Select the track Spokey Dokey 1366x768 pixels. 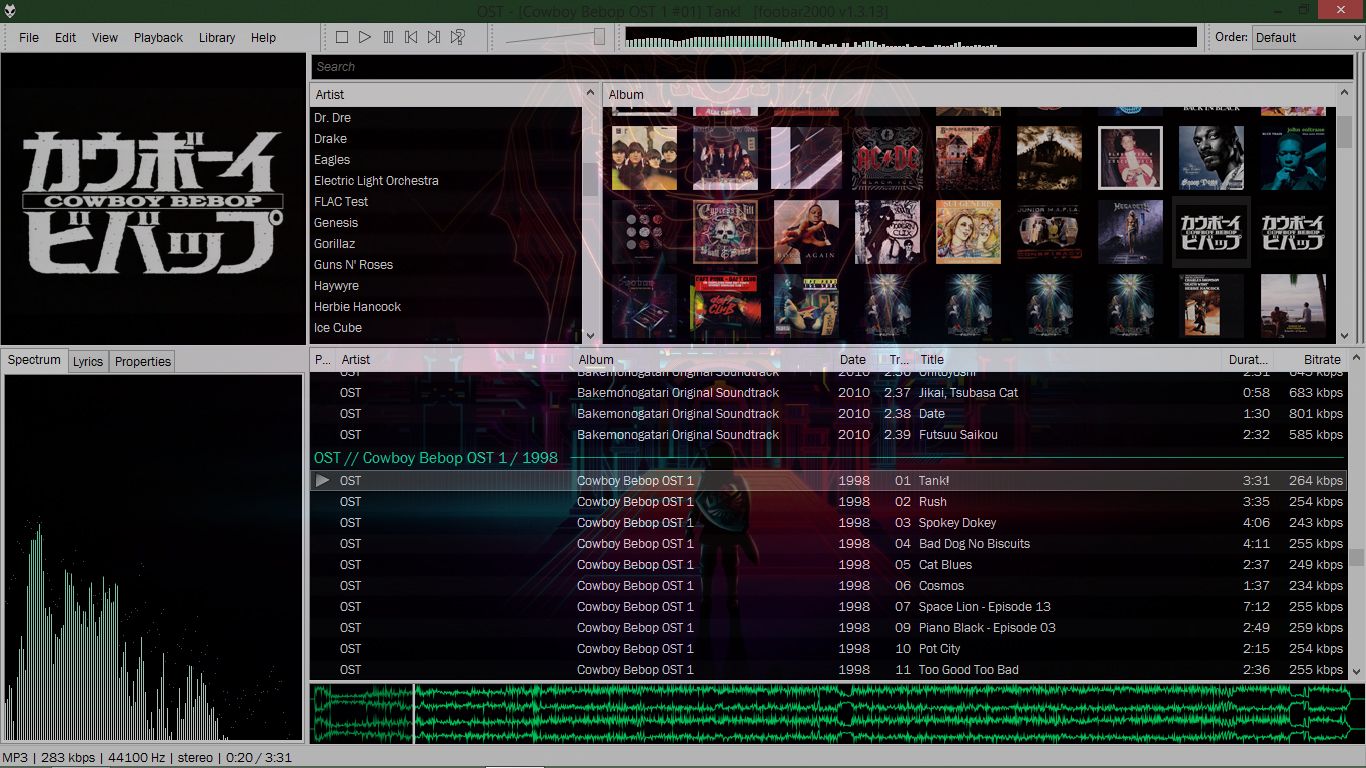pos(957,523)
